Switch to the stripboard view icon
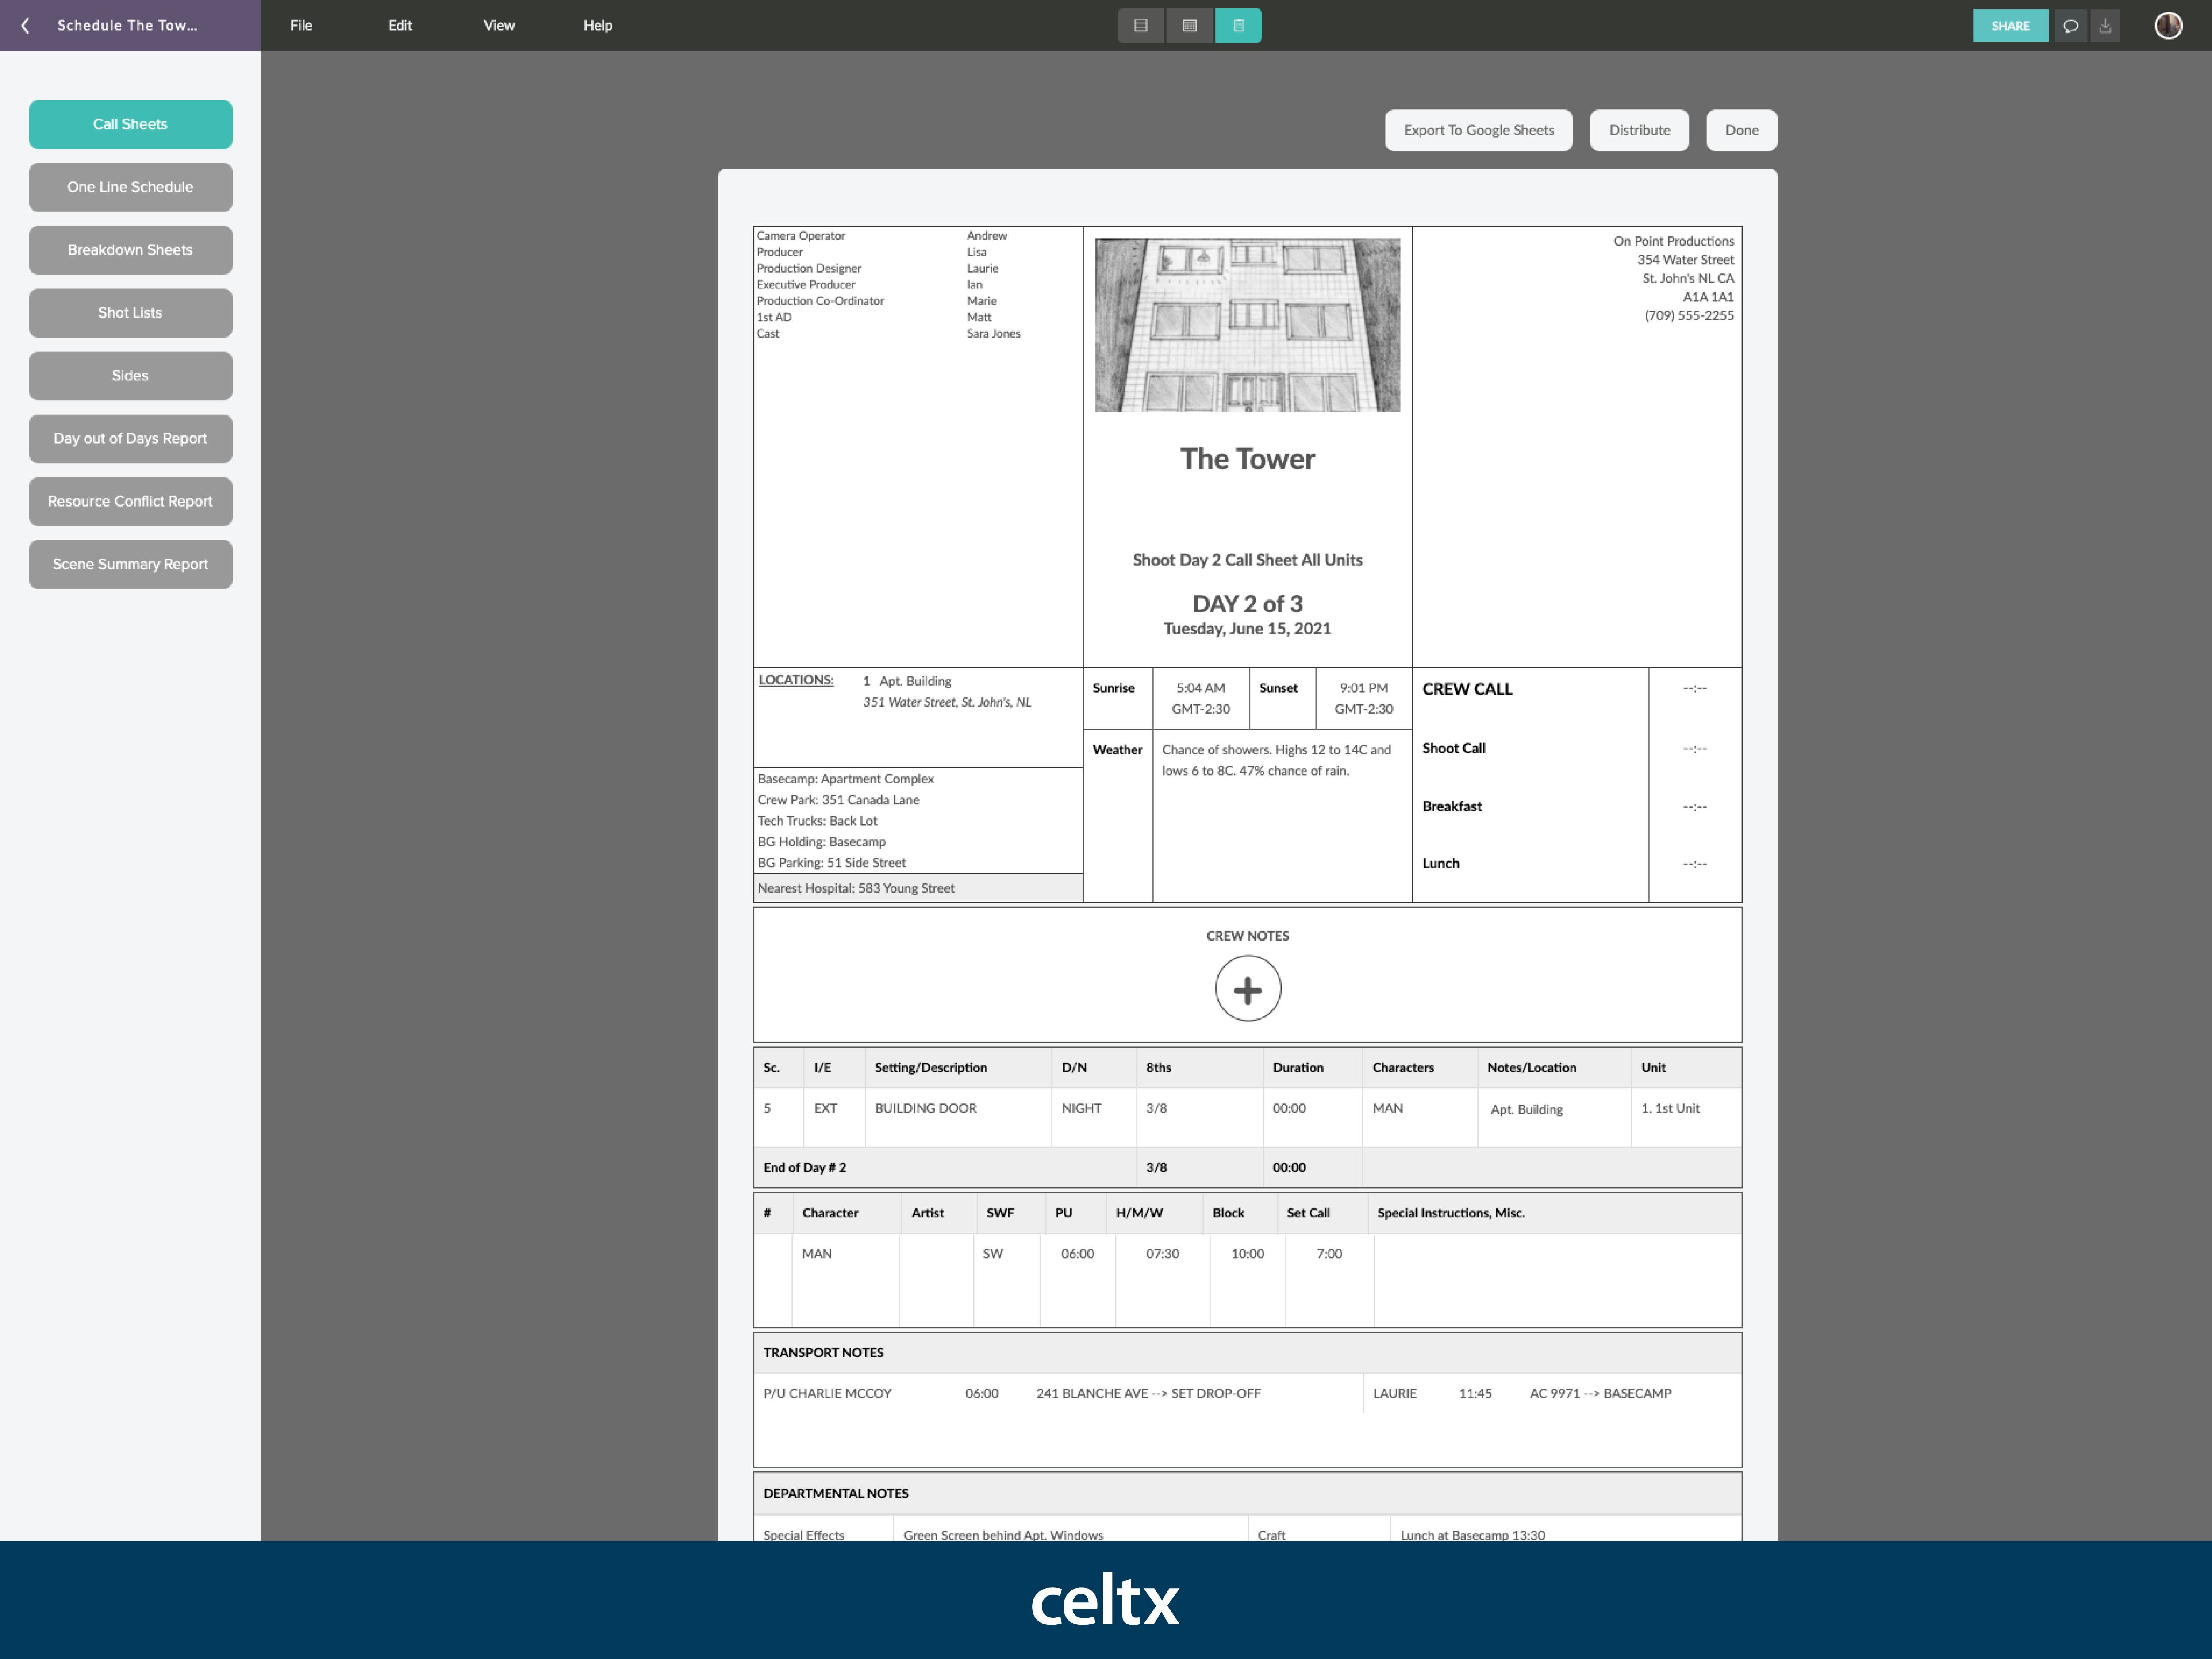The image size is (2212, 1659). tap(1140, 26)
